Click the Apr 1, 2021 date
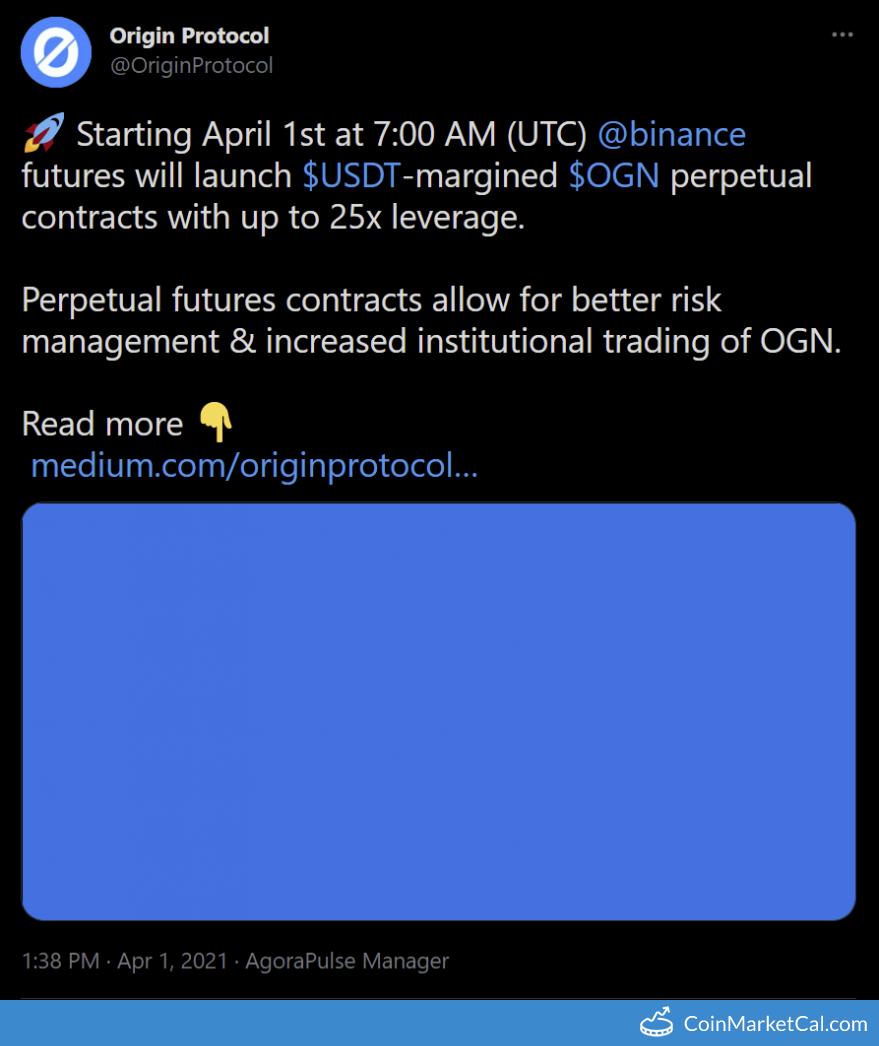This screenshot has height=1046, width=879. (171, 961)
